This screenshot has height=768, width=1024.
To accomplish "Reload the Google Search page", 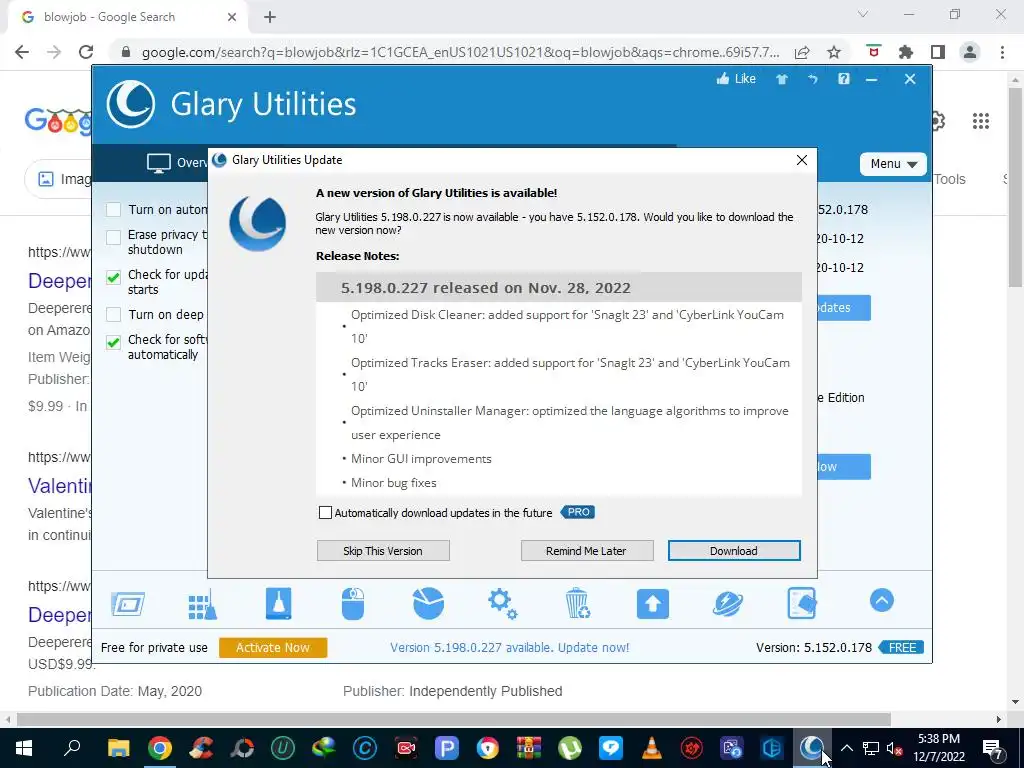I will [86, 52].
